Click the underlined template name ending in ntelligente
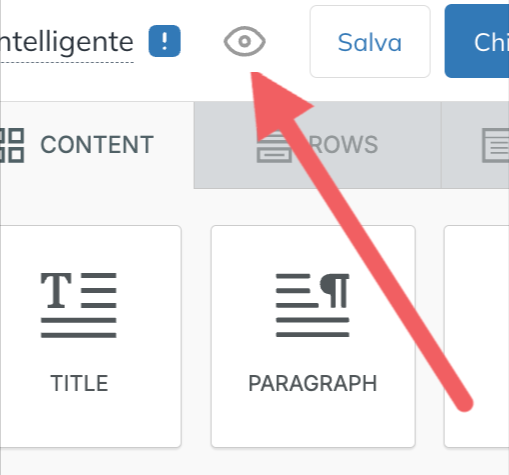Screen dimensions: 509x475 tap(67, 43)
